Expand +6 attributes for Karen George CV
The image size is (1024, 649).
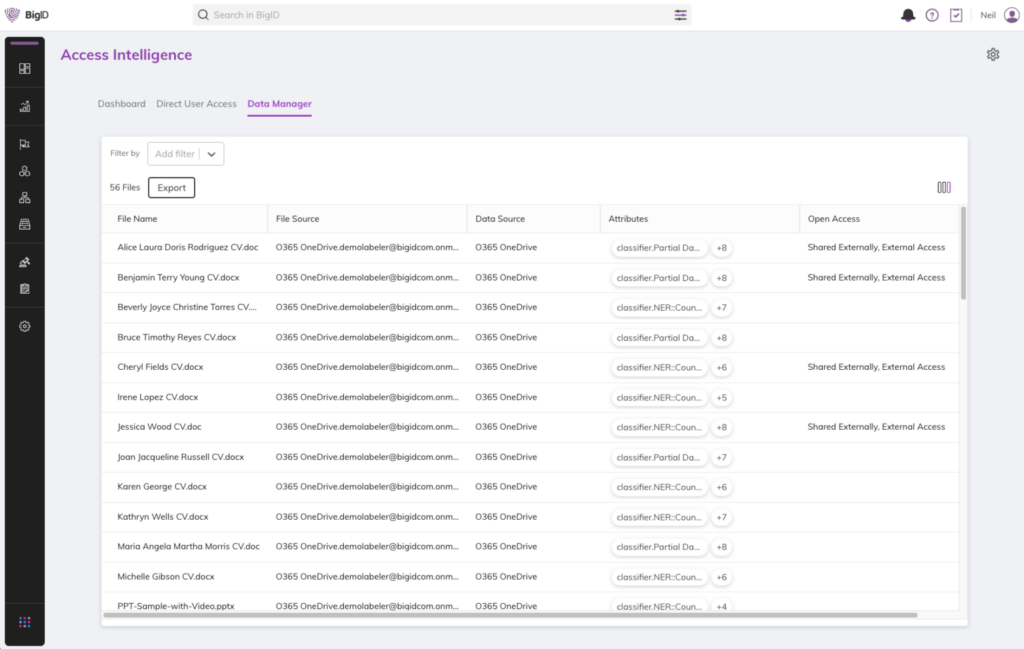coord(722,488)
